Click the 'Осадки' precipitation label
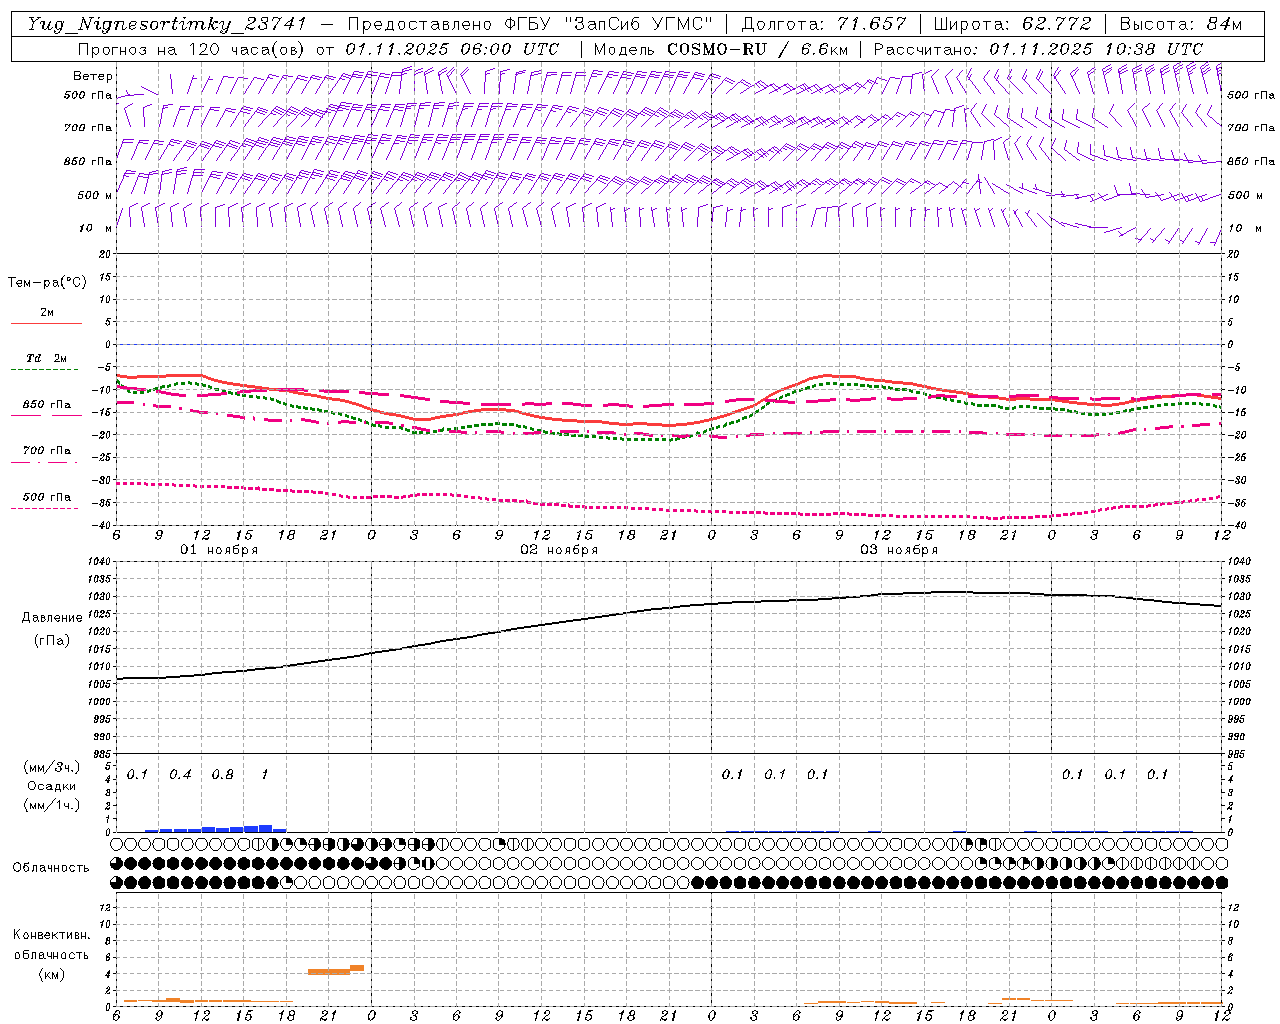Viewport: 1280px width, 1024px height. [x=52, y=786]
